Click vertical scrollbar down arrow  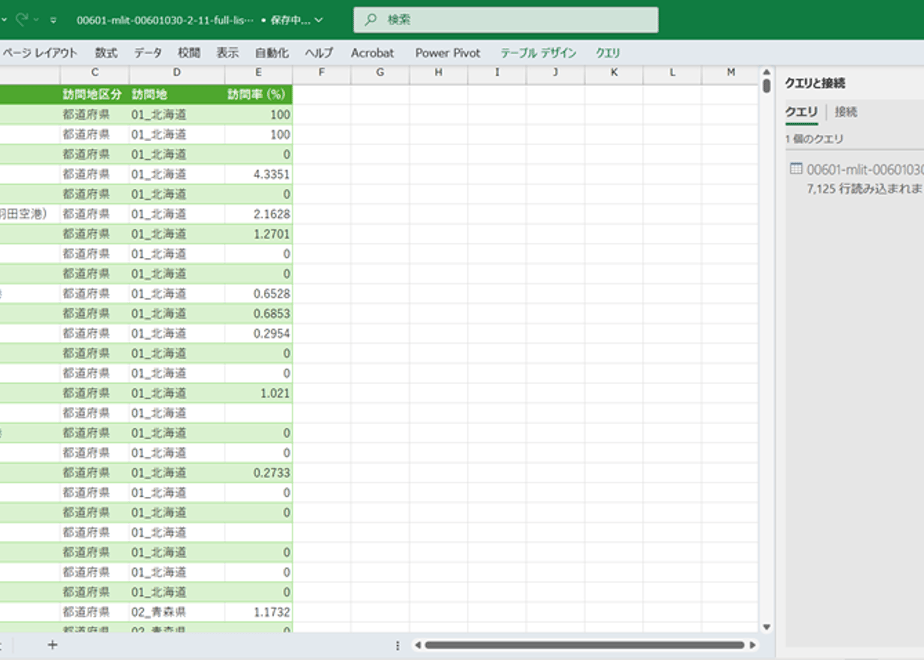767,627
